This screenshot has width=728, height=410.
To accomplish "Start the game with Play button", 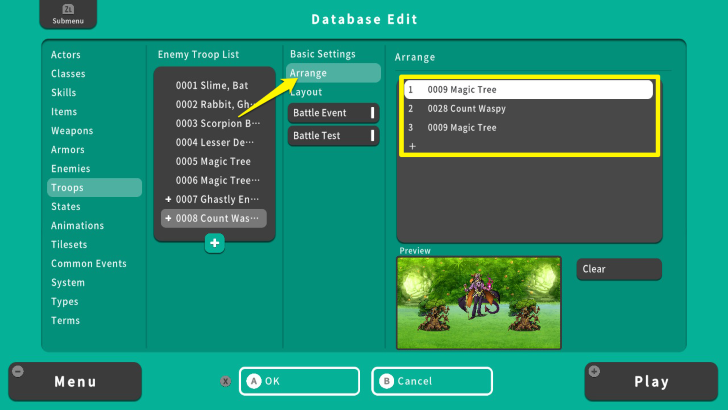I will [651, 382].
